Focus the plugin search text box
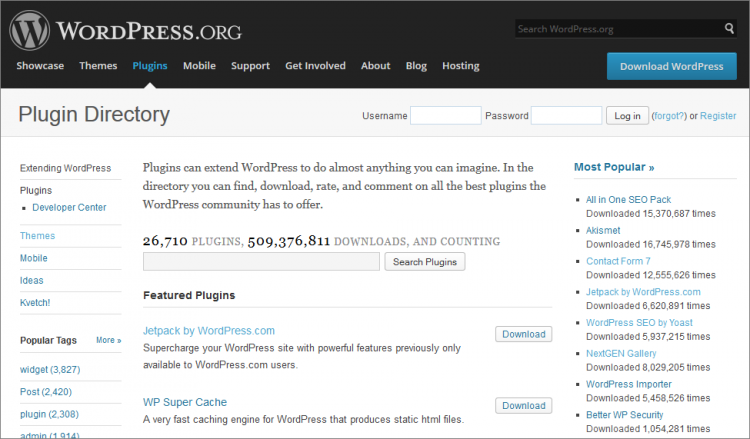This screenshot has width=750, height=439. [261, 262]
